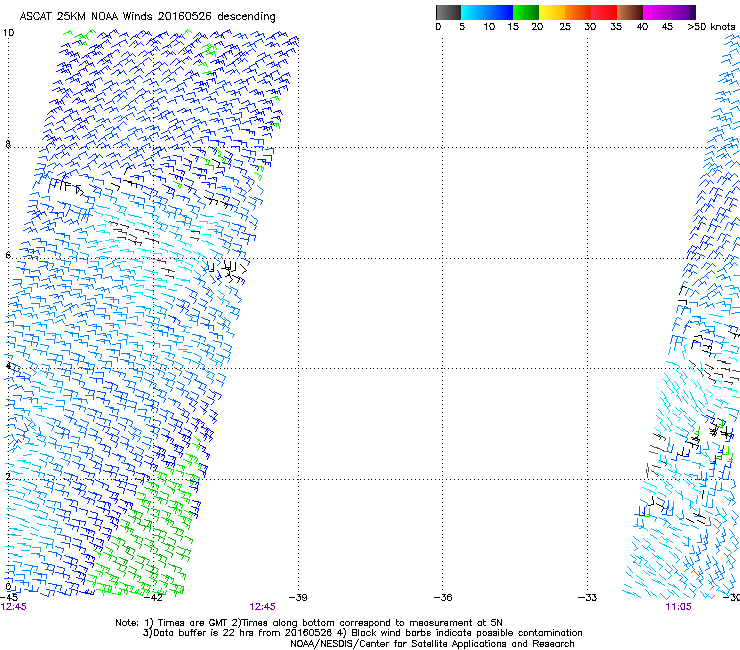Select the yellow 20-25 knots color segment
Image resolution: width=740 pixels, height=650 pixels.
(552, 12)
